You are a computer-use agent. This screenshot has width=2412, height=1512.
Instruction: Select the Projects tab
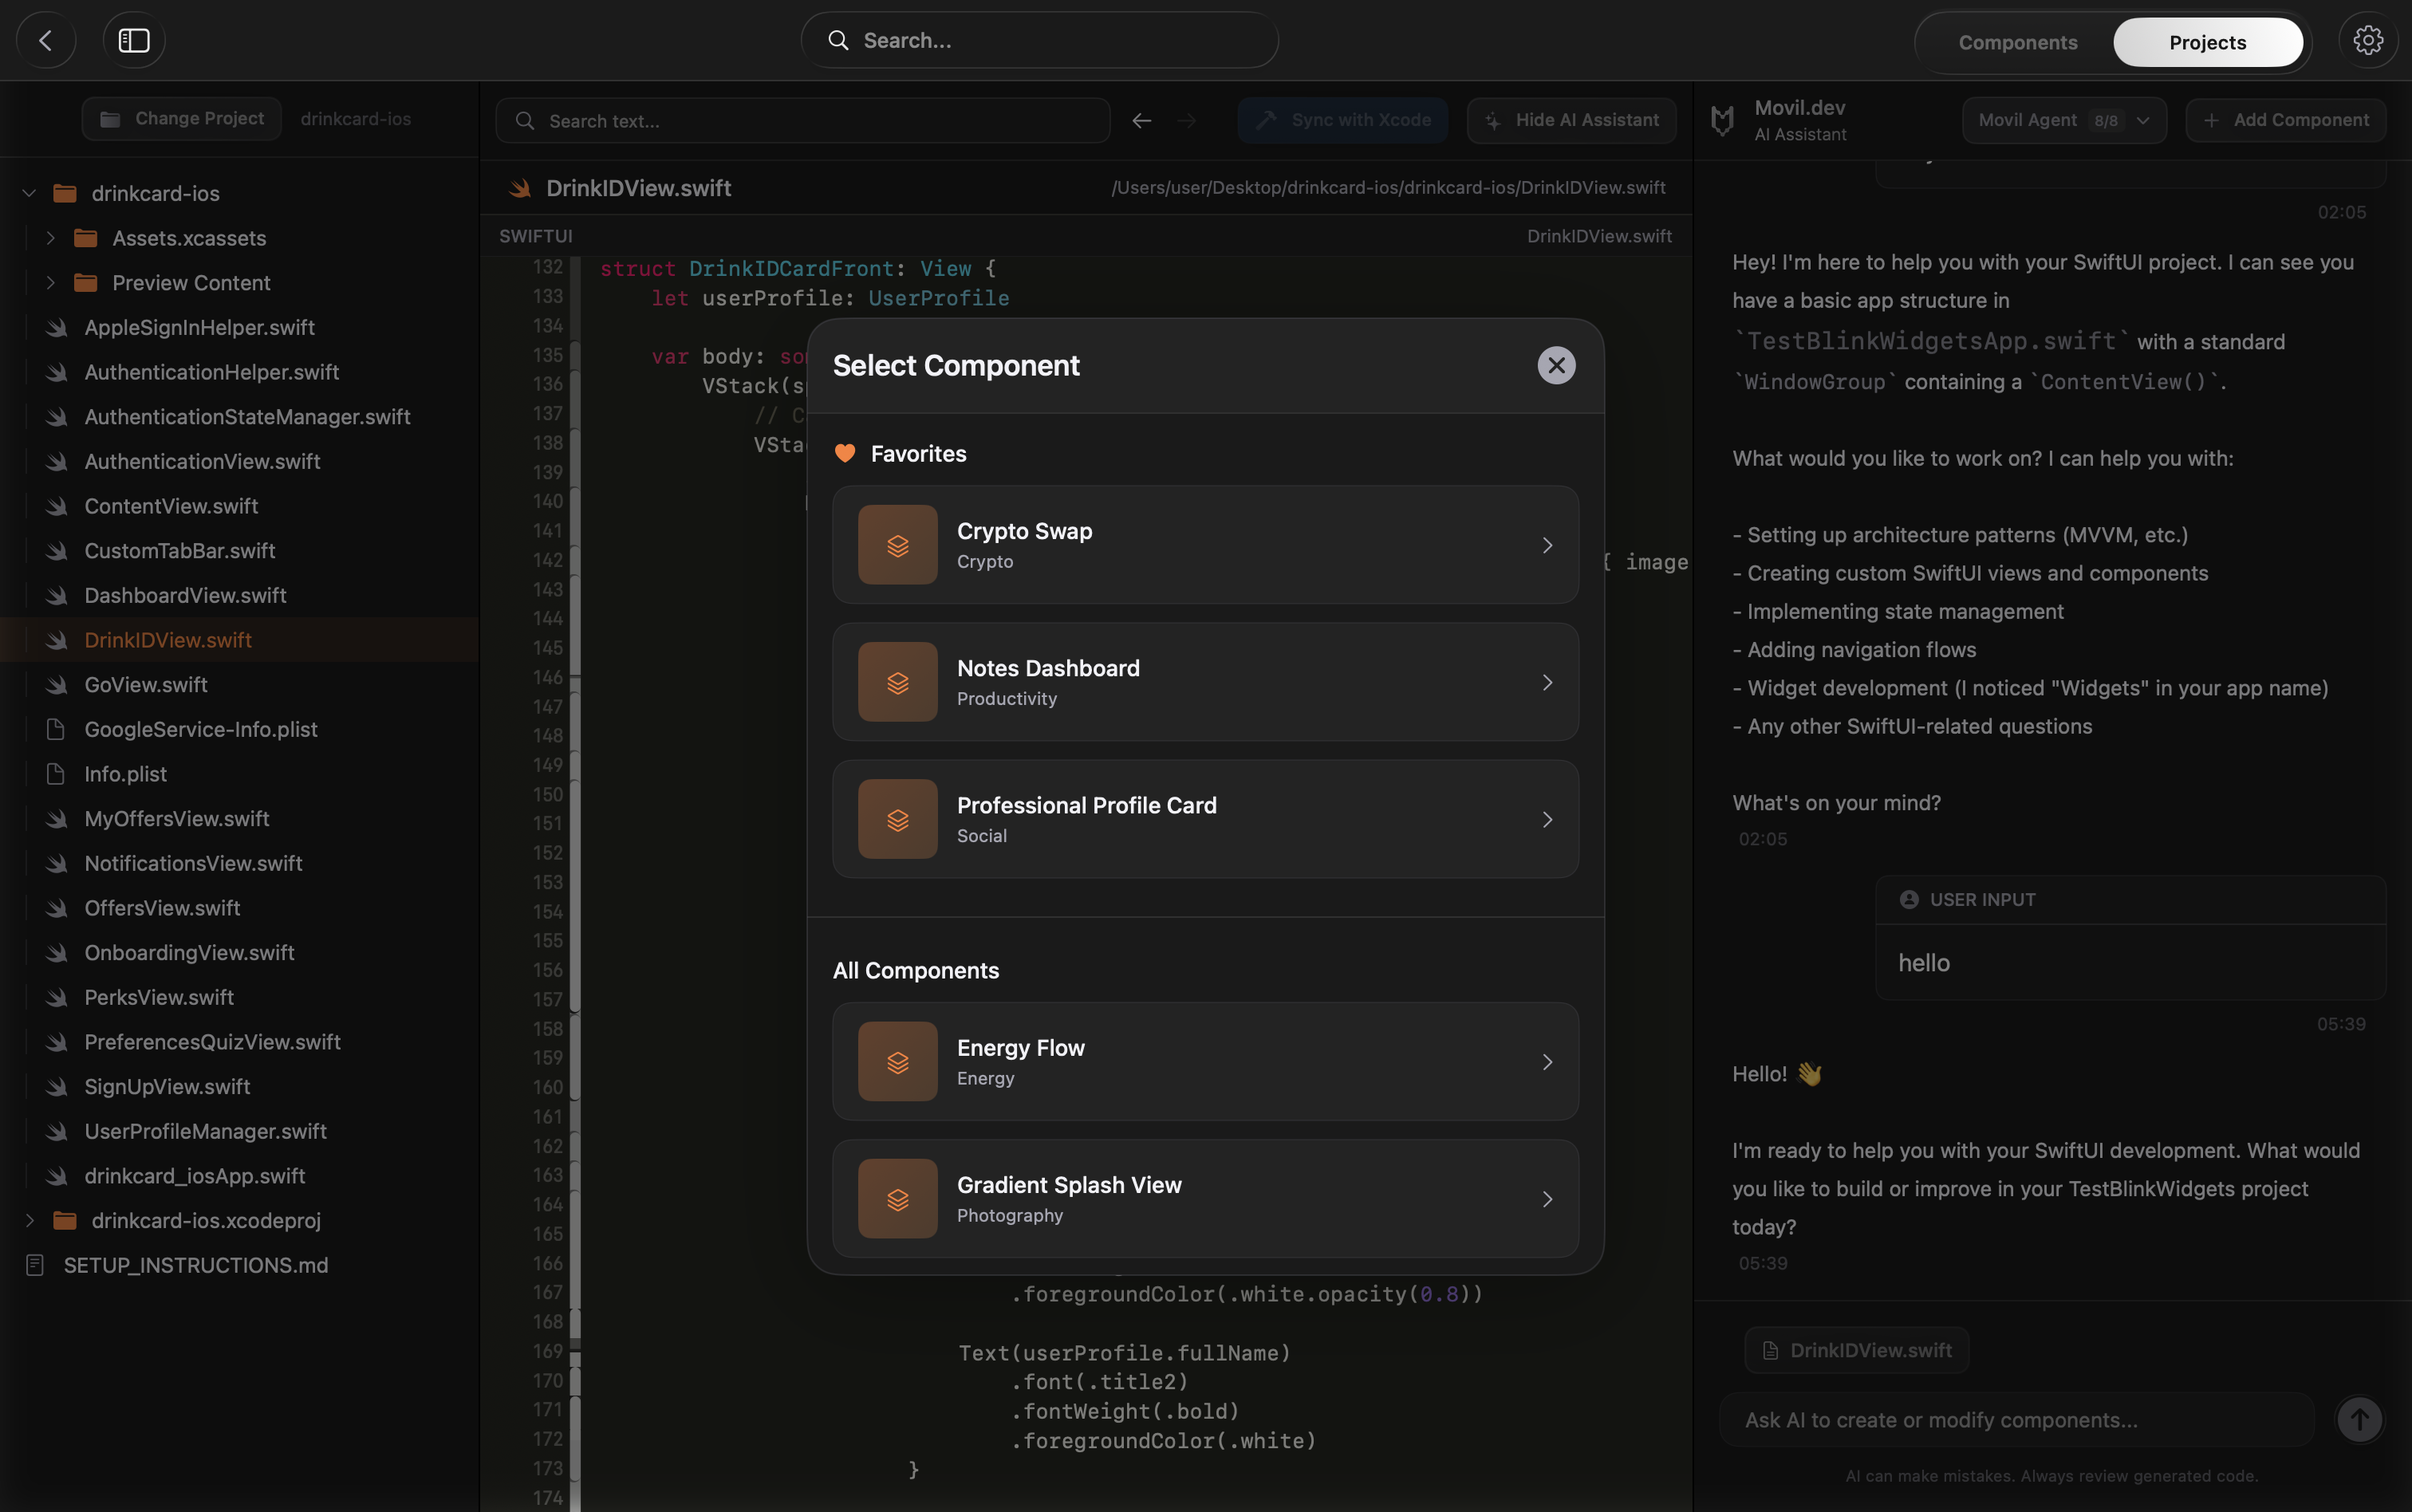(2208, 42)
